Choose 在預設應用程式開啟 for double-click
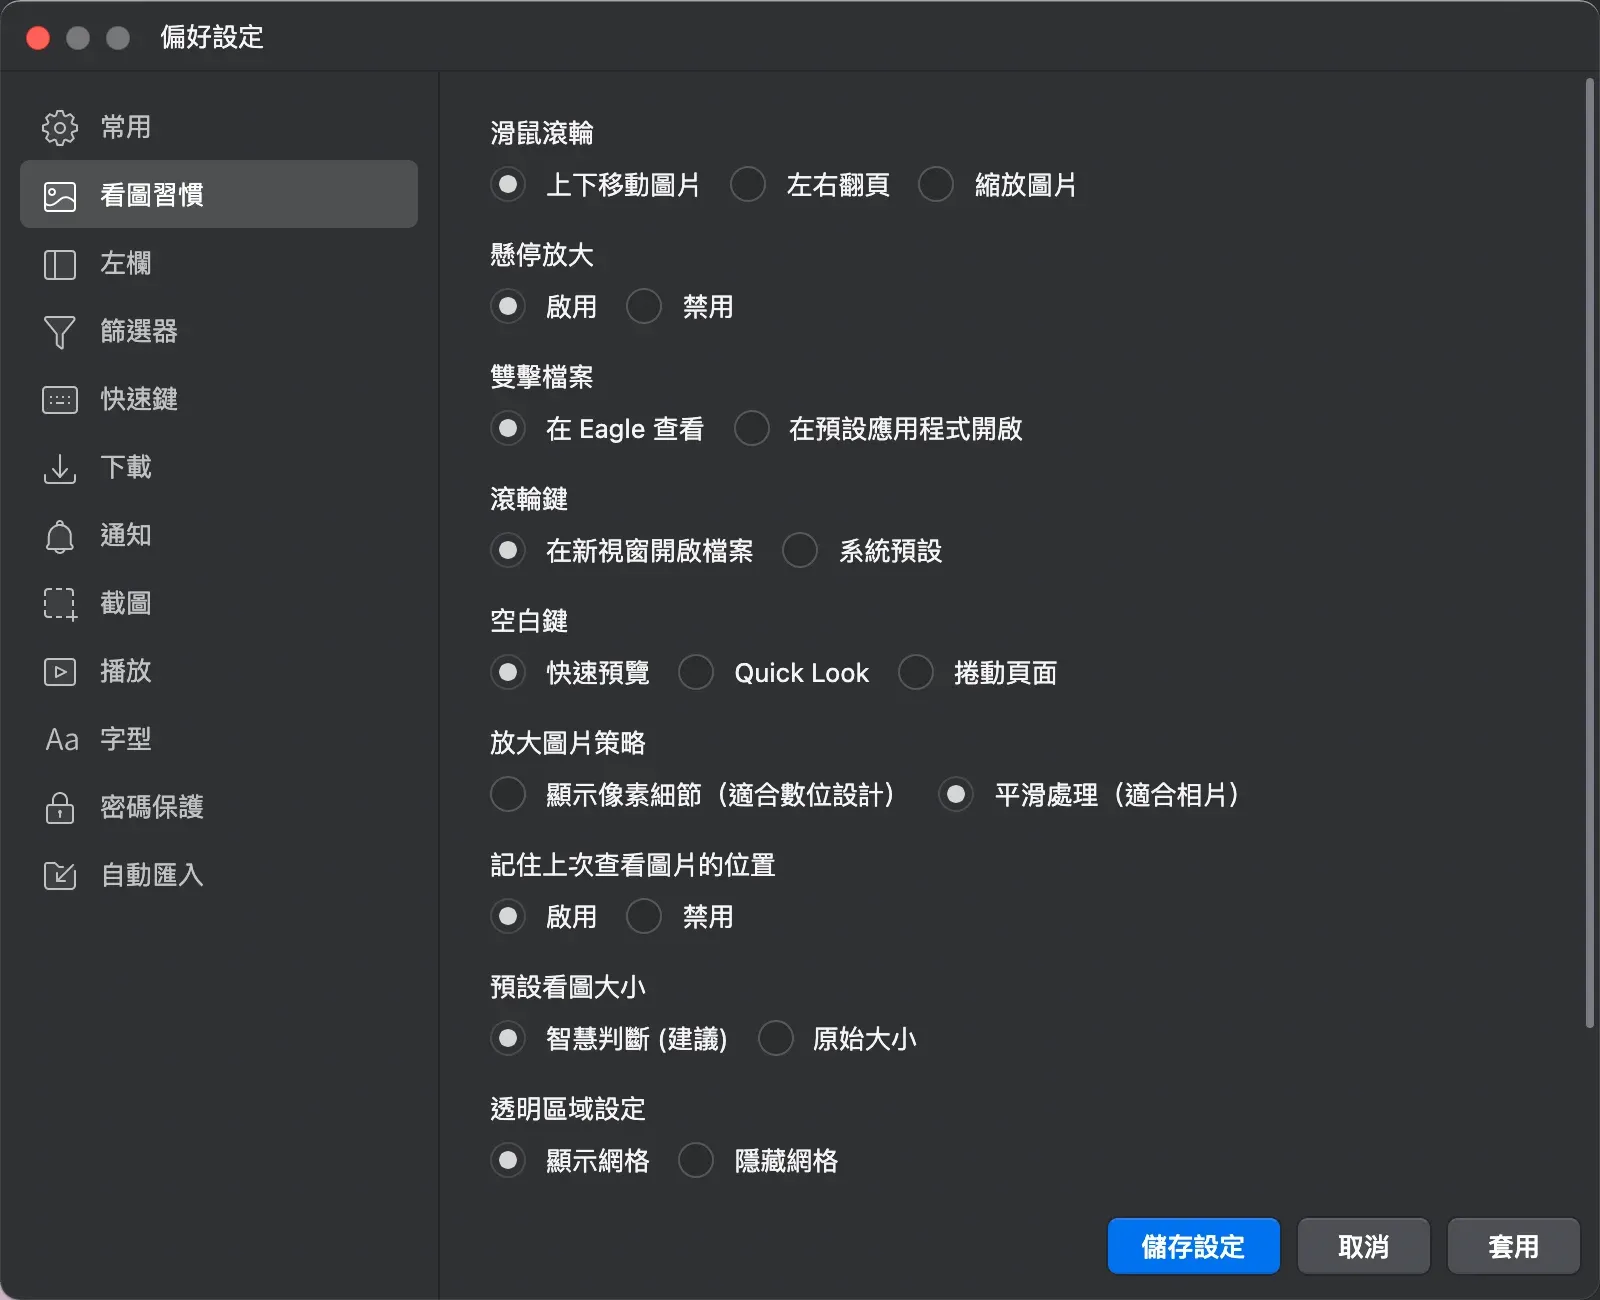1600x1300 pixels. 752,429
